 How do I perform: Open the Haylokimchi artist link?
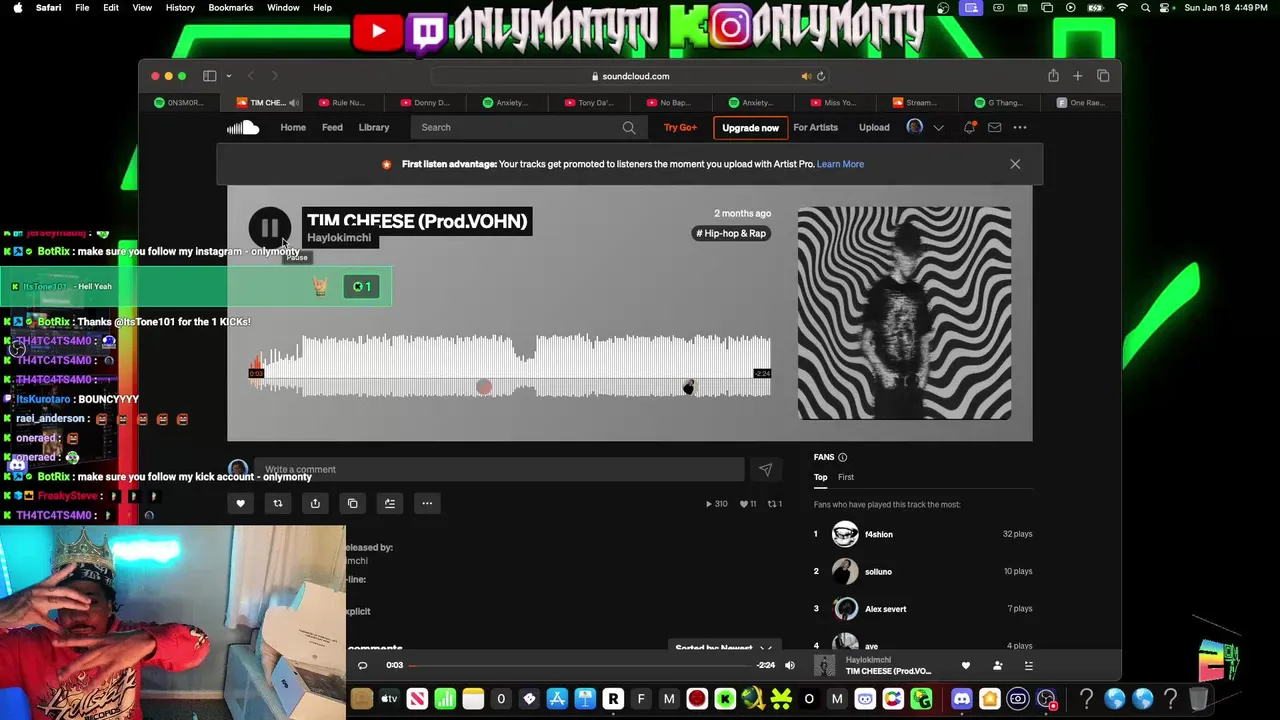pos(339,238)
